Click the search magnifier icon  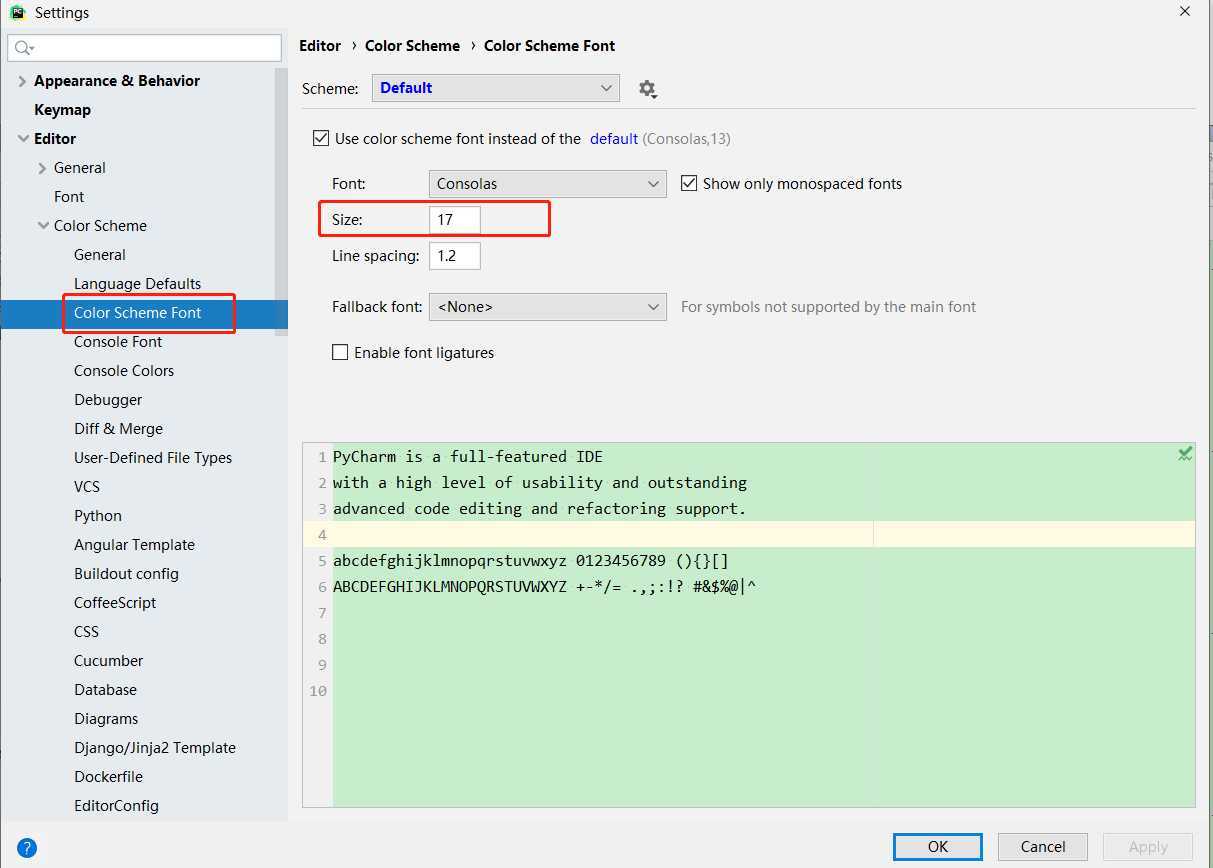(23, 48)
